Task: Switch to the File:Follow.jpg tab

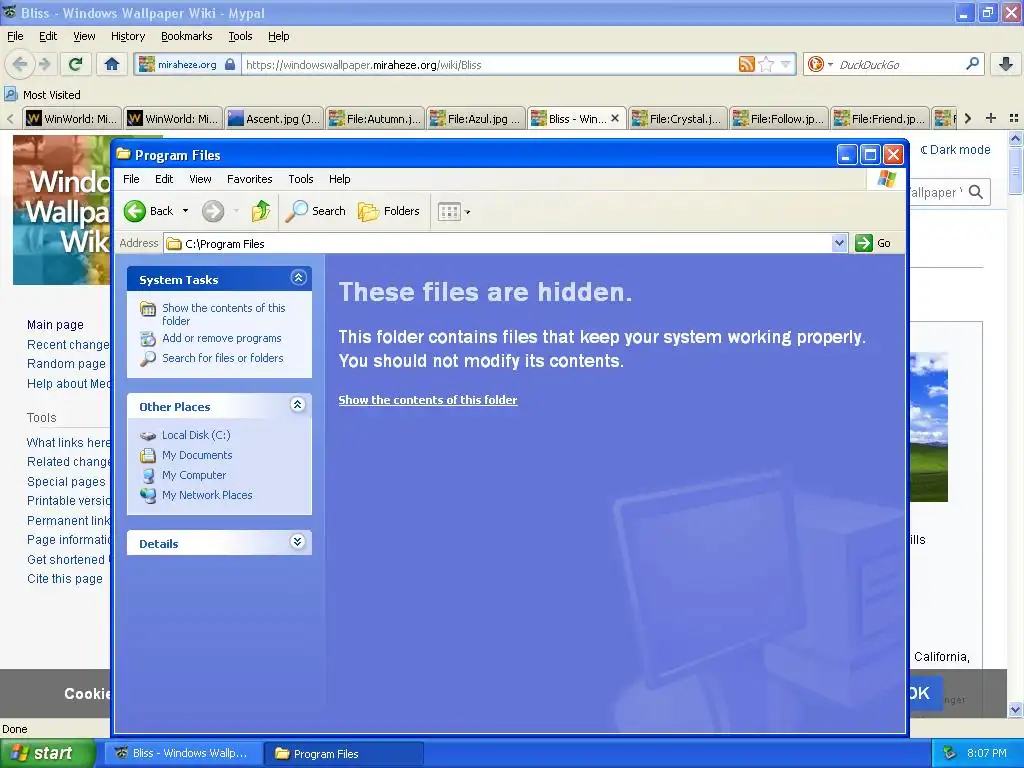Action: click(x=779, y=118)
